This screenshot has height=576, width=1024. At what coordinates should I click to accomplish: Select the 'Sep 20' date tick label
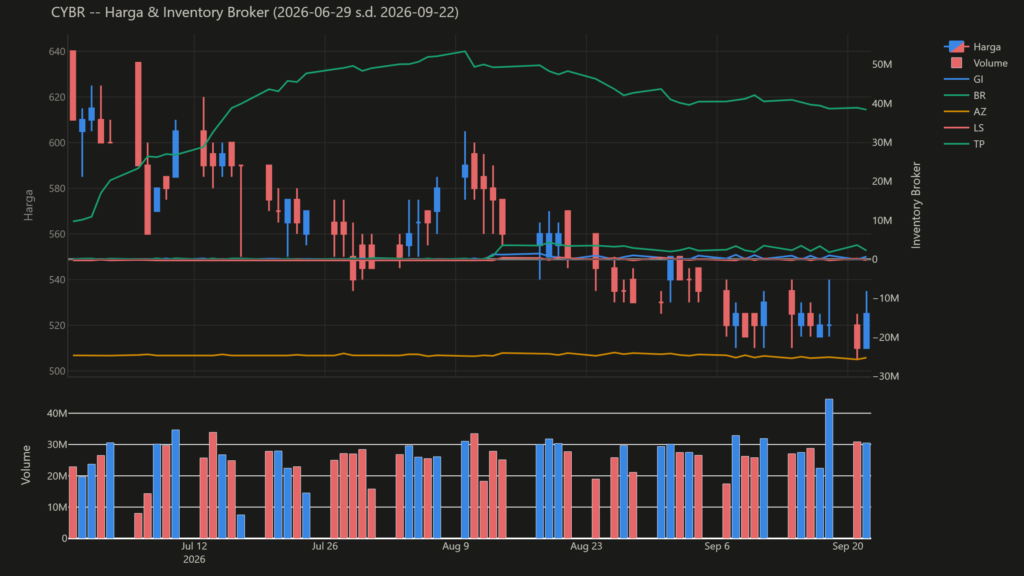coord(847,546)
